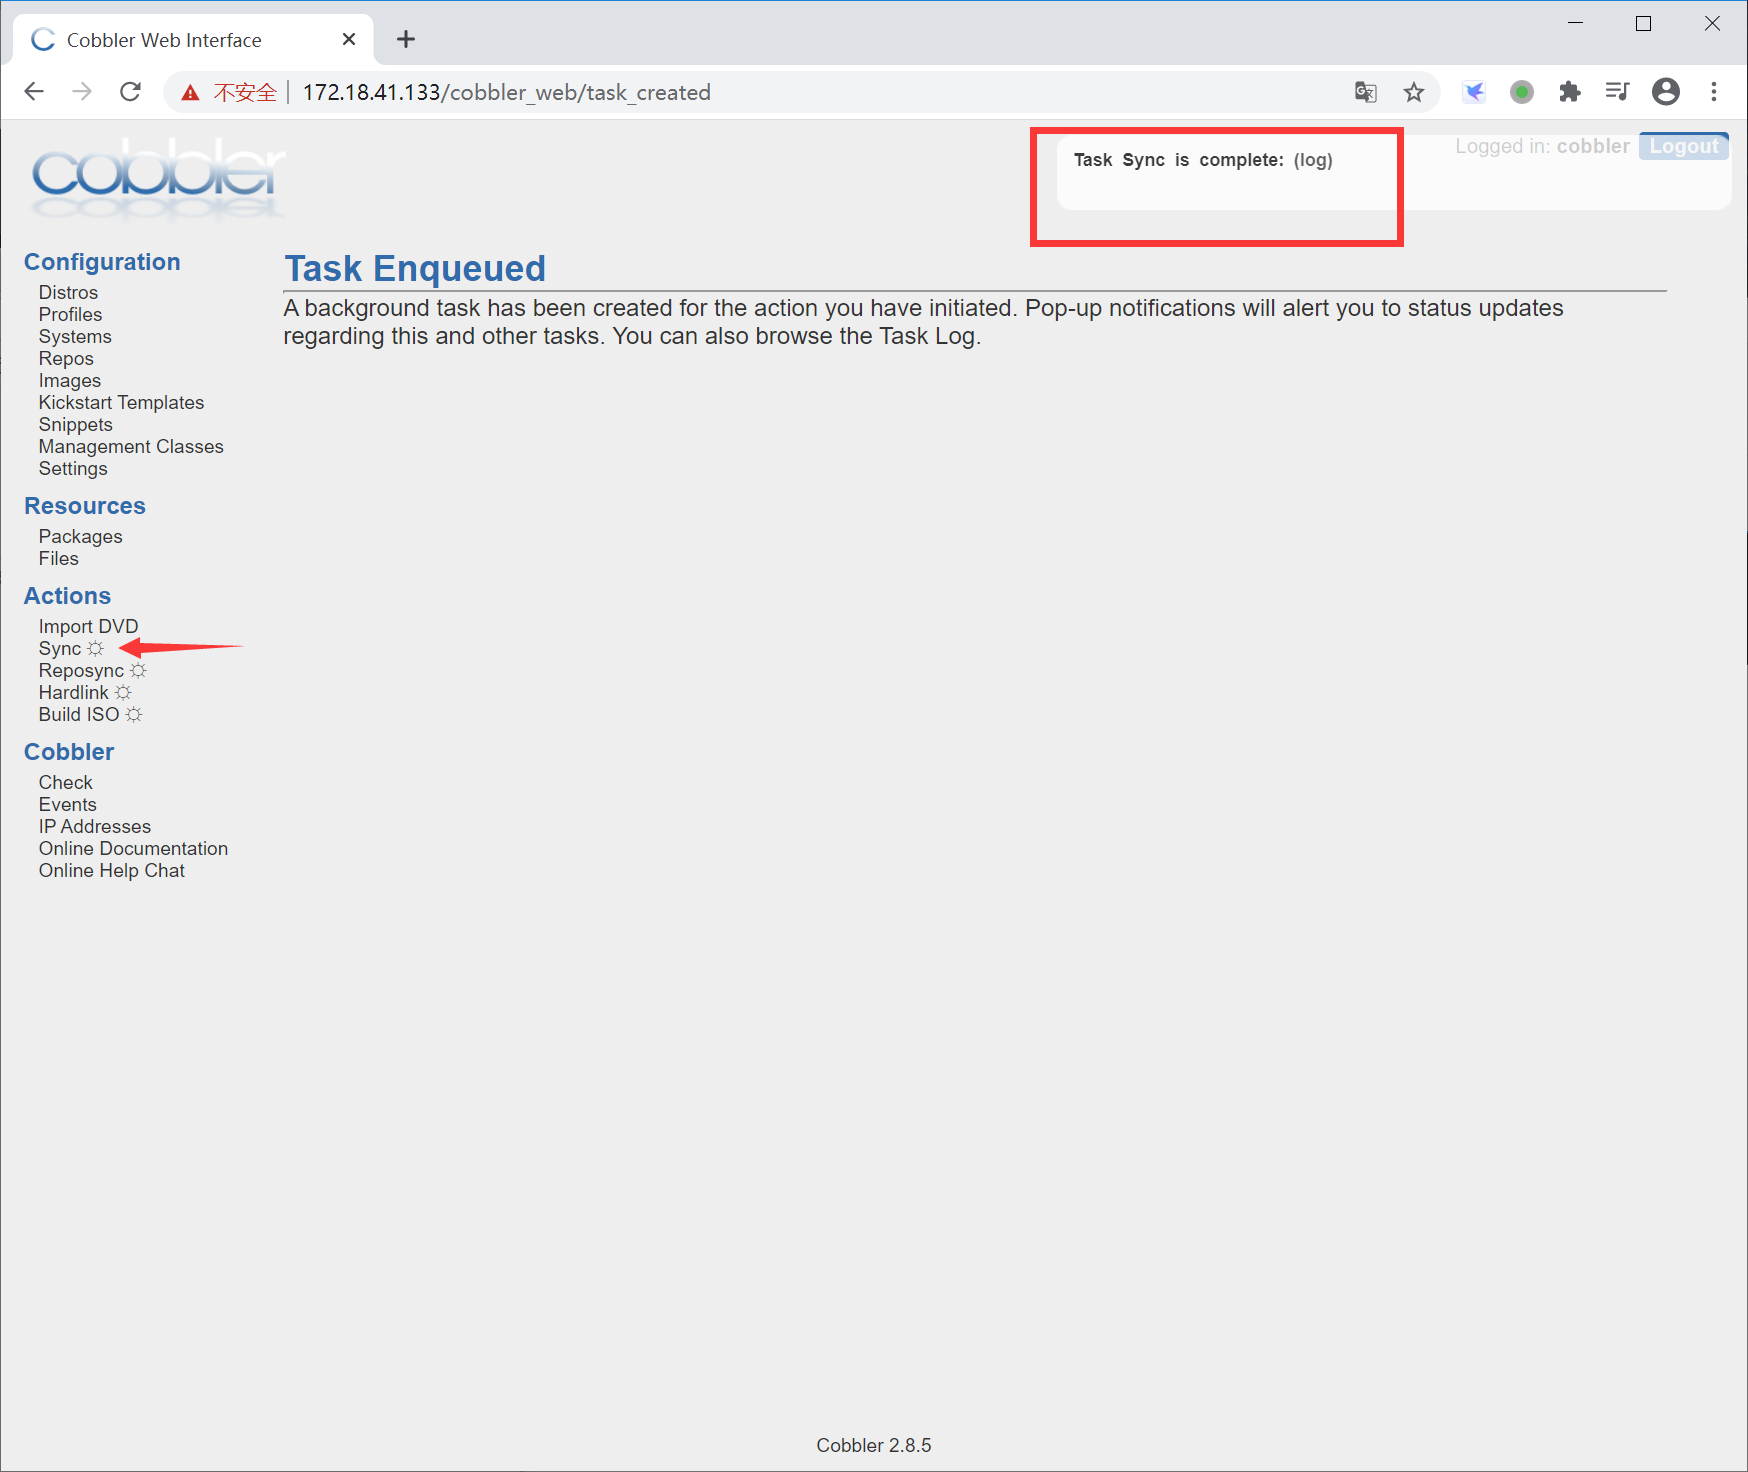
Task: Click the browser profile avatar icon
Action: pyautogui.click(x=1666, y=92)
